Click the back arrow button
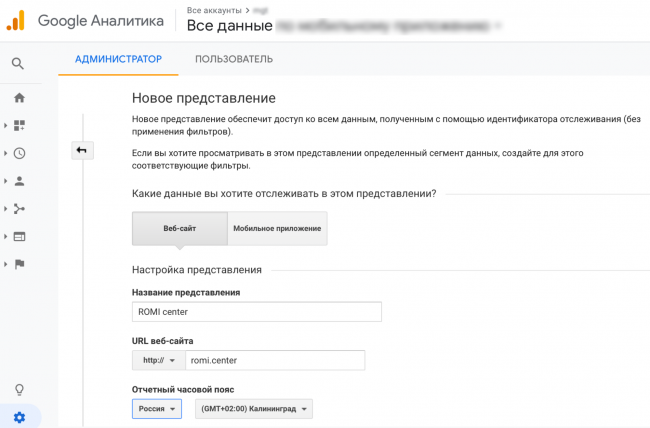This screenshot has height=428, width=650. 81,150
